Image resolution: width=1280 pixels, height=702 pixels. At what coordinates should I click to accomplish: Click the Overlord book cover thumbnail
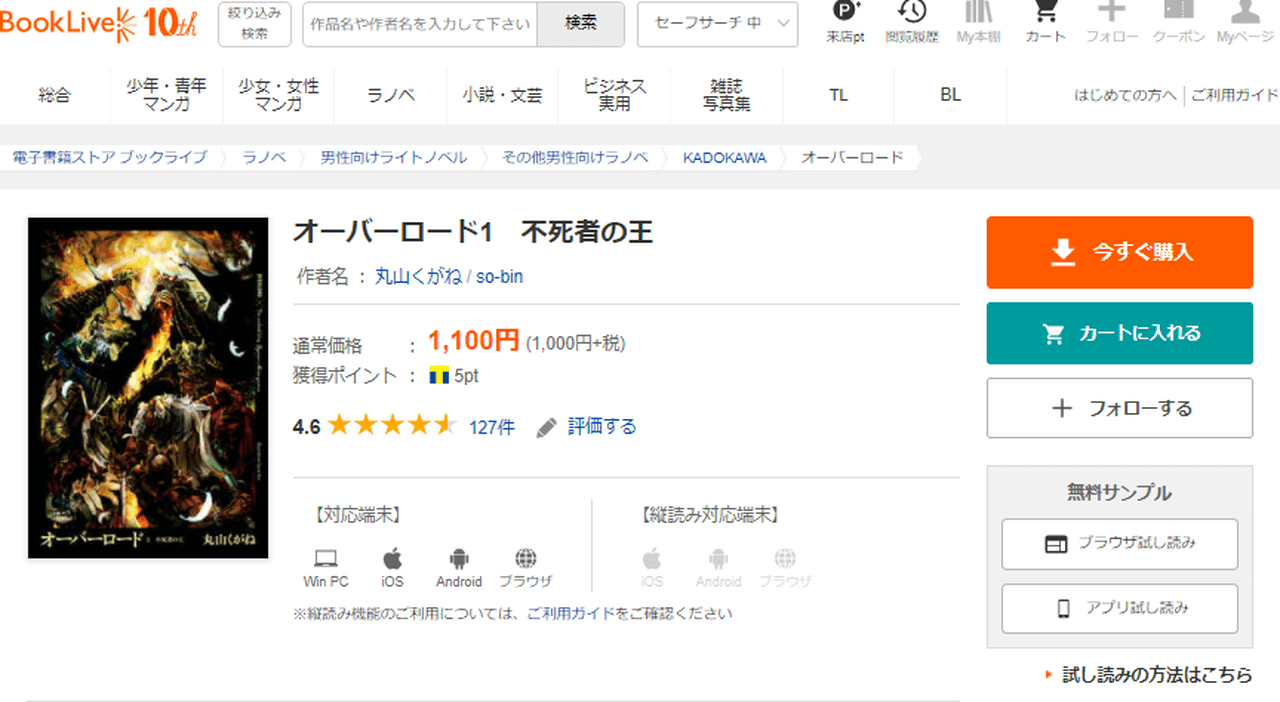click(148, 387)
